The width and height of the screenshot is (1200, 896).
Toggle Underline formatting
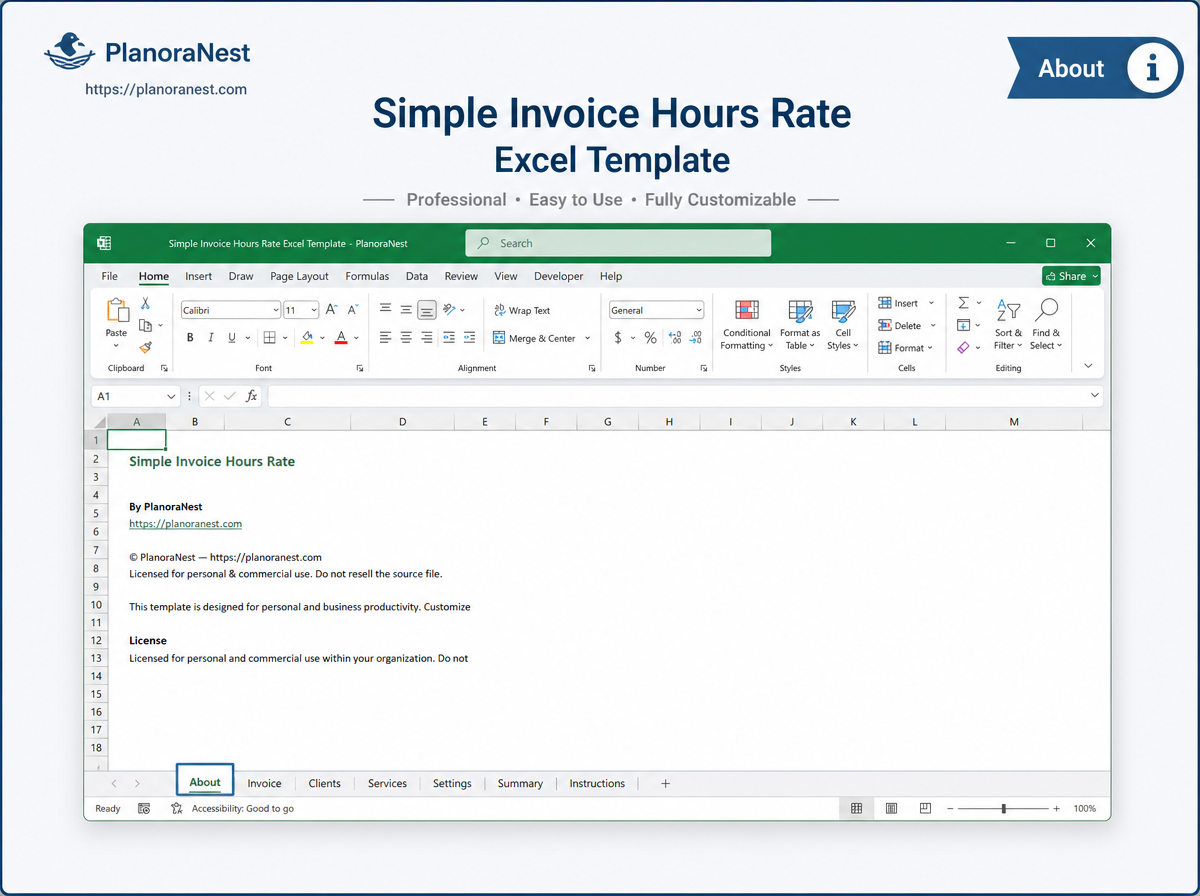point(232,338)
